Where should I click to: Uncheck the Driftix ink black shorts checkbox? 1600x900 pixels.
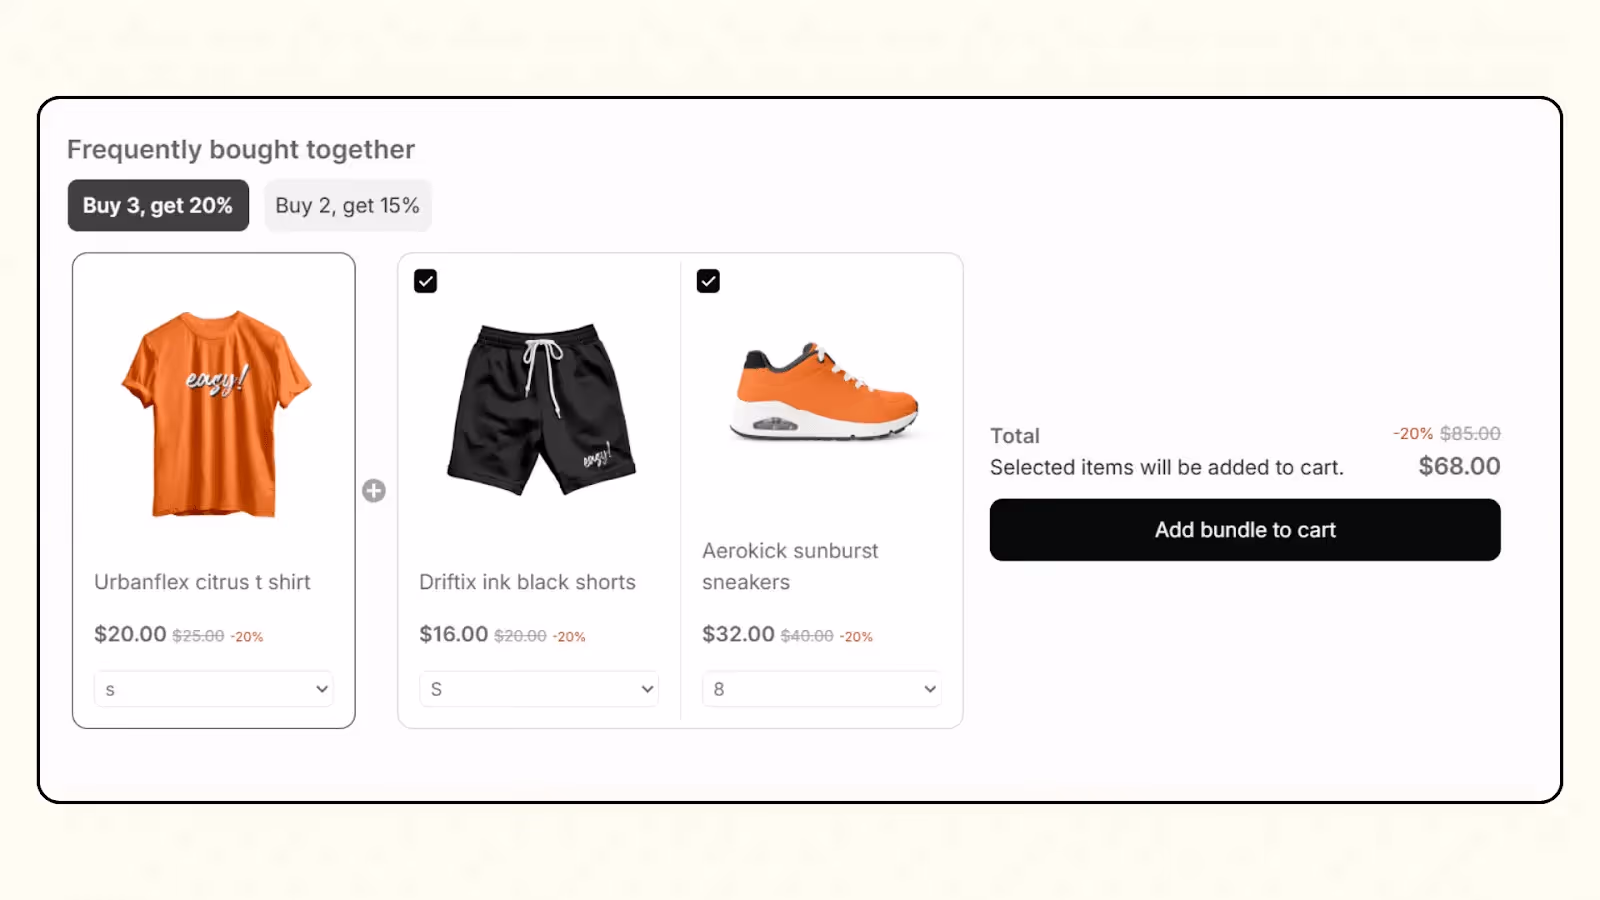pos(425,281)
